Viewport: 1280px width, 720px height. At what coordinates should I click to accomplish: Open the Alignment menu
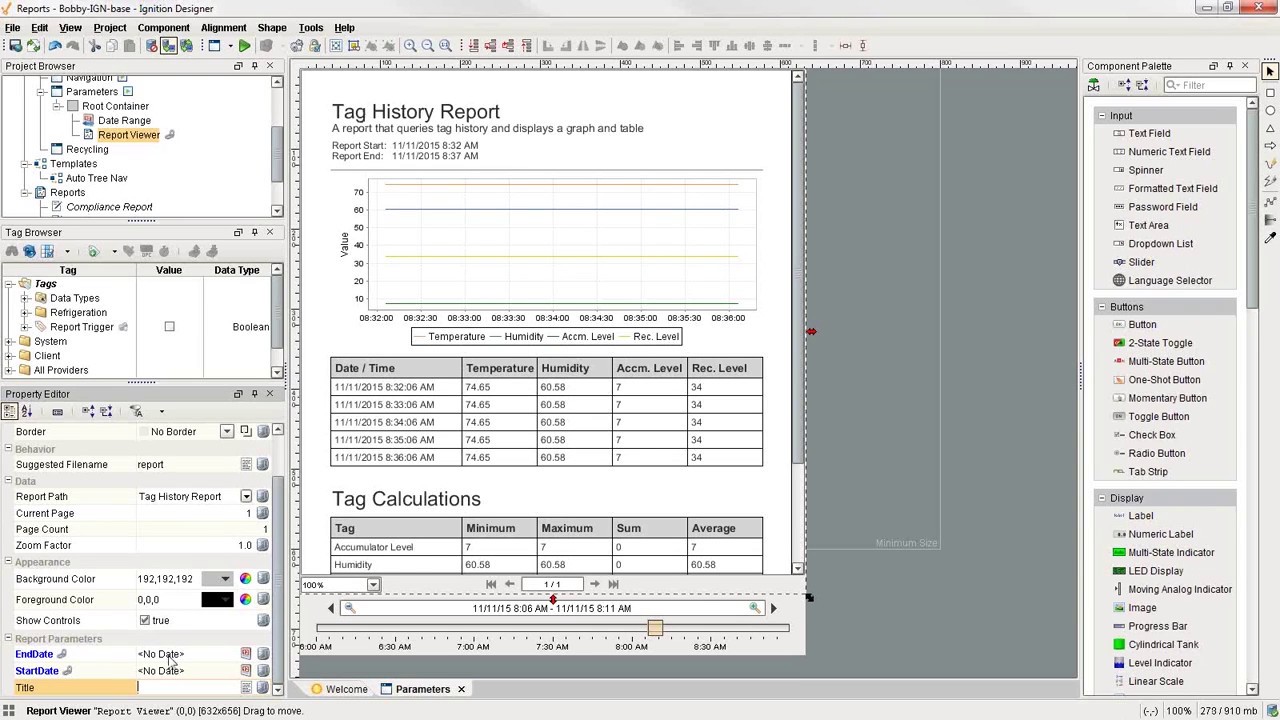coord(223,28)
